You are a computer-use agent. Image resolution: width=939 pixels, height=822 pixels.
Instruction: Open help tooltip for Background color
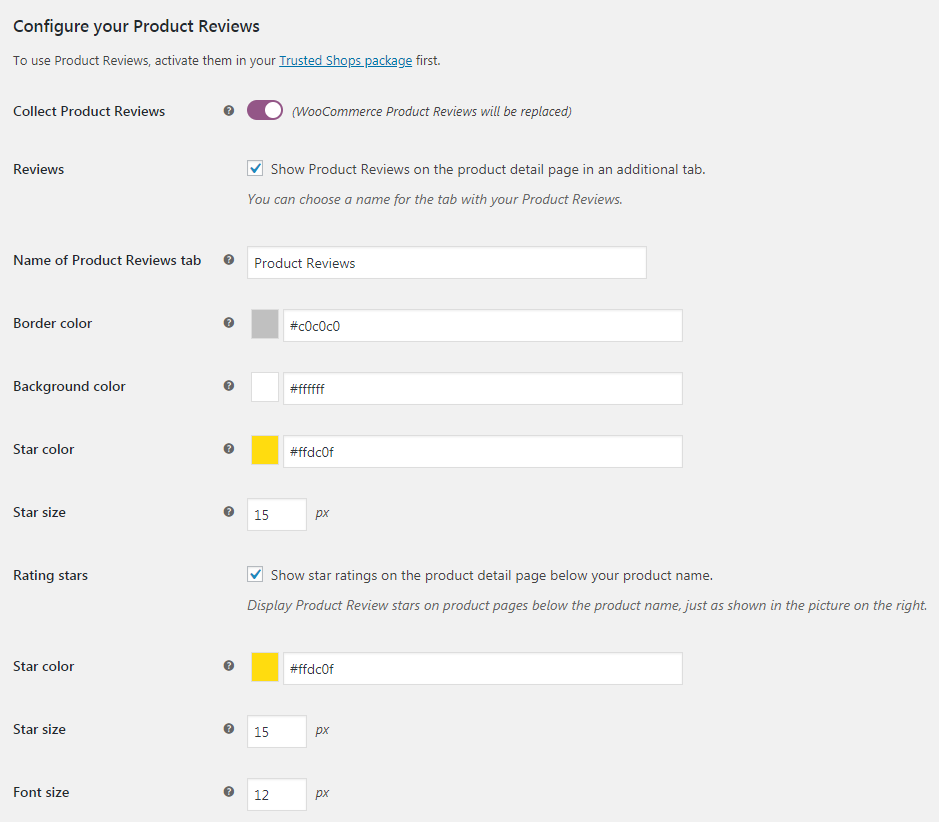point(229,386)
